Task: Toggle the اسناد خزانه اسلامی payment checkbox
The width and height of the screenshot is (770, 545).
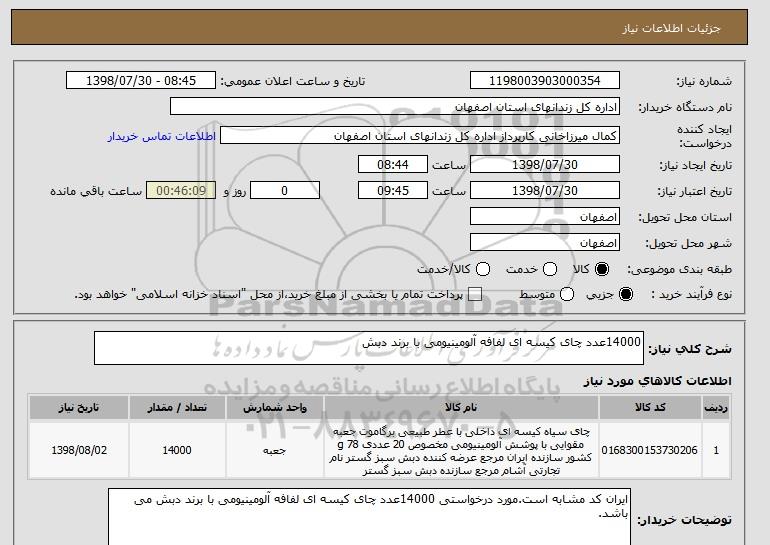Action: tap(475, 295)
